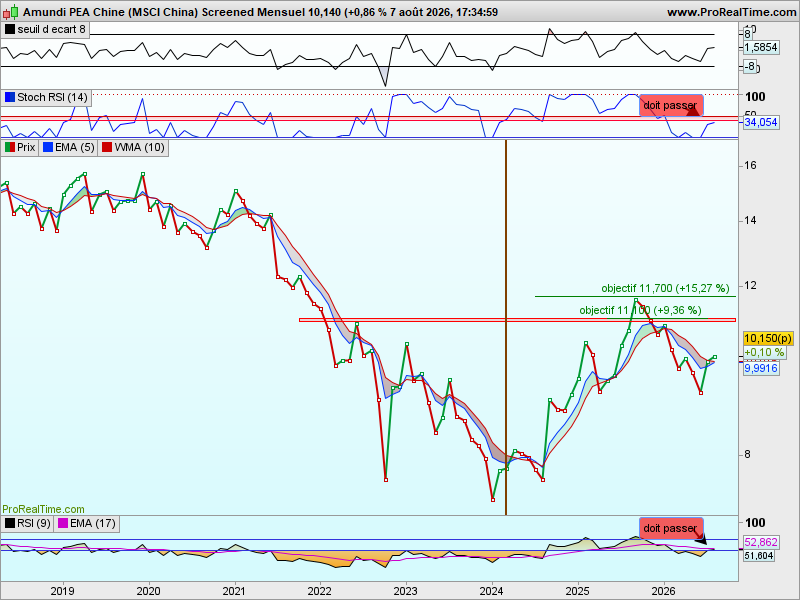Click the 14 price scale label
Viewport: 800px width, 600px height.
(x=750, y=220)
